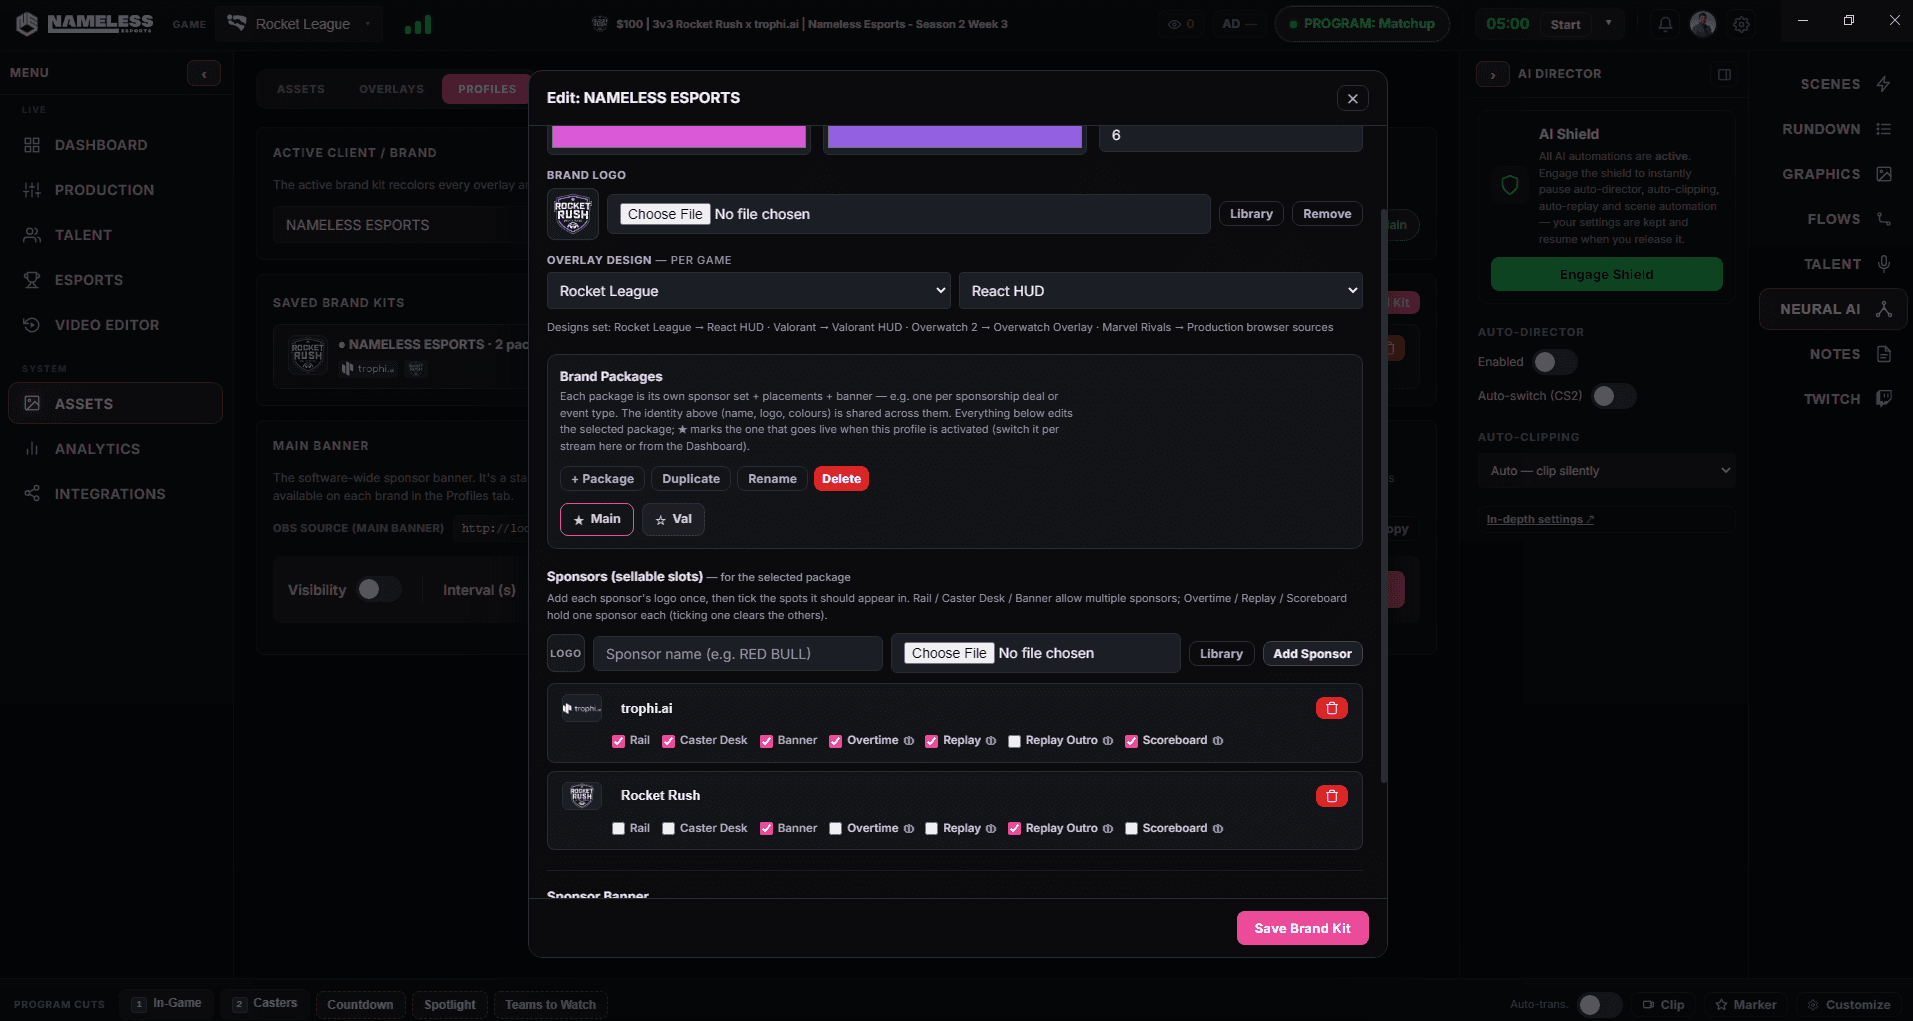The height and width of the screenshot is (1021, 1913).
Task: Open the Twitch panel
Action: (1847, 399)
